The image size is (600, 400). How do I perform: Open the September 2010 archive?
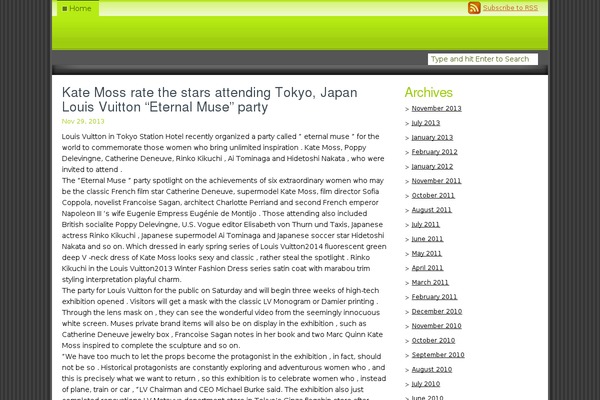pyautogui.click(x=438, y=355)
